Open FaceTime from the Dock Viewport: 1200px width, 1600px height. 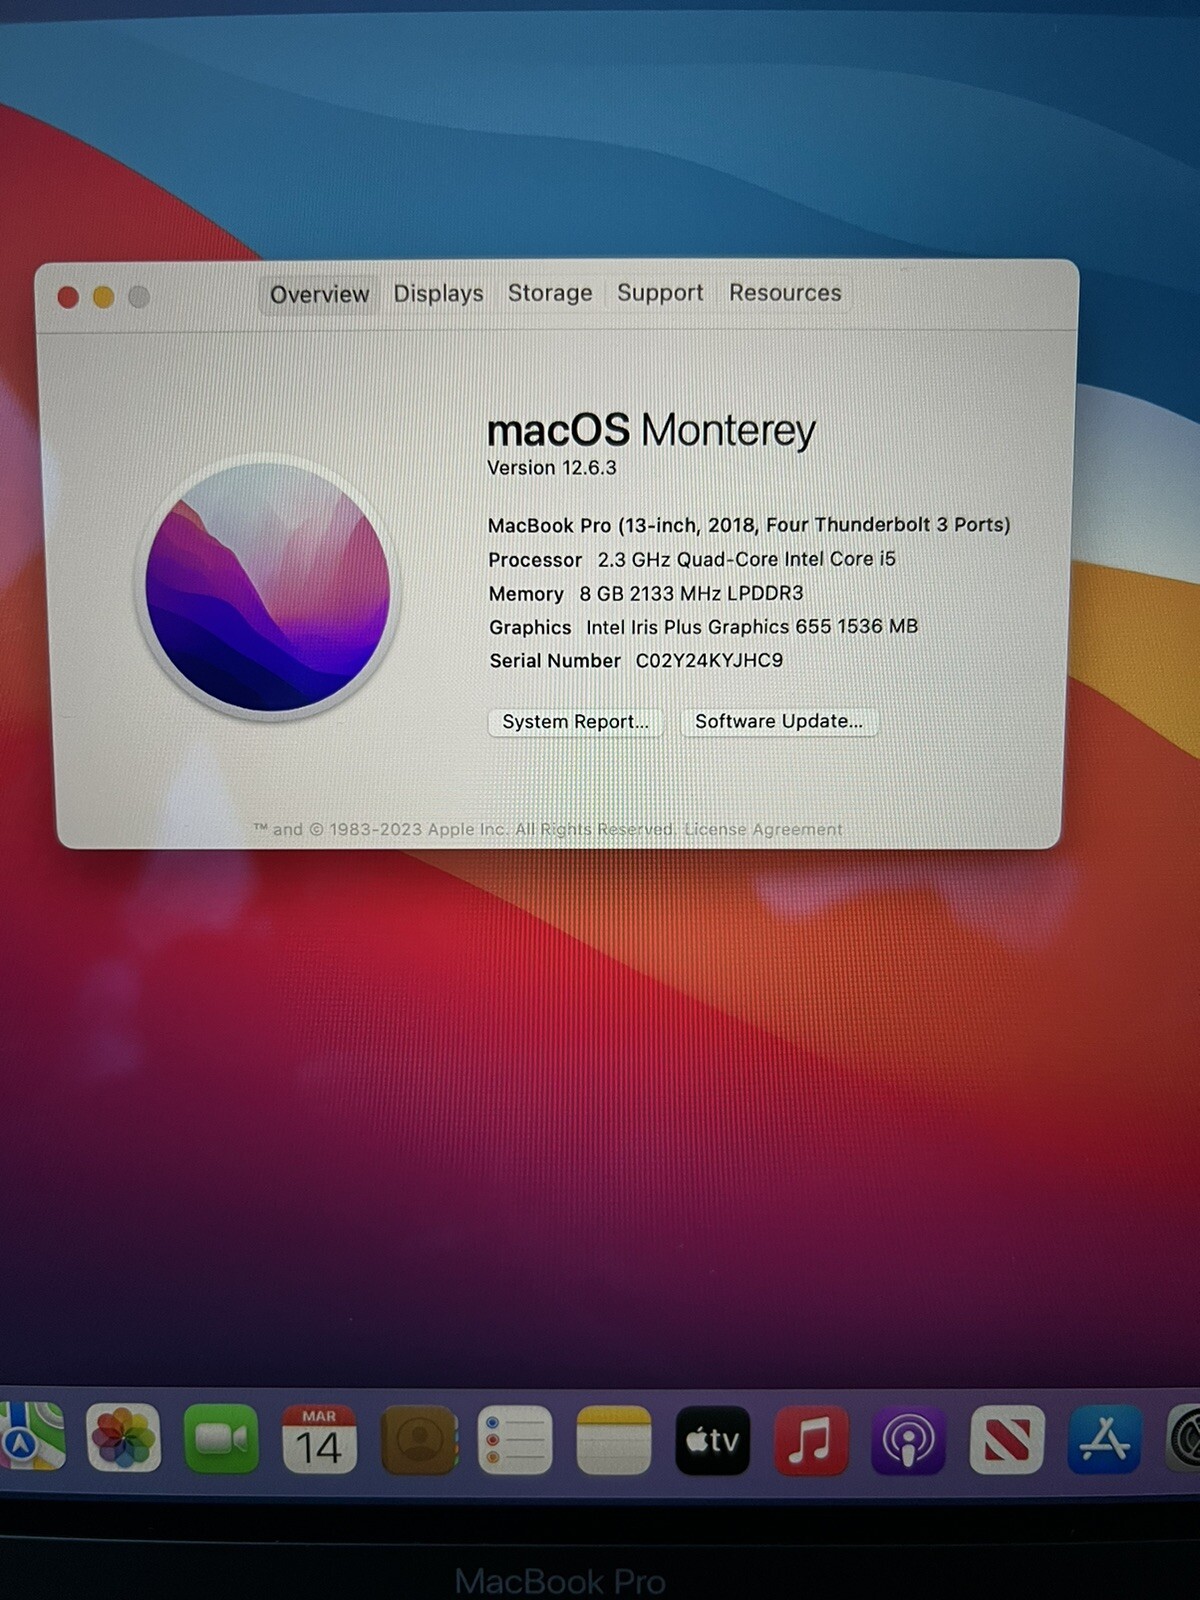pos(221,1438)
